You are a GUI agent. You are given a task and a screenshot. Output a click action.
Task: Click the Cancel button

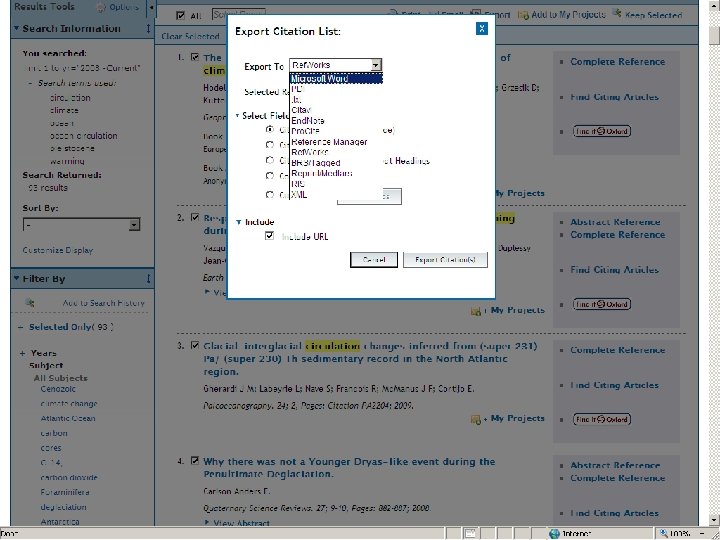point(374,260)
